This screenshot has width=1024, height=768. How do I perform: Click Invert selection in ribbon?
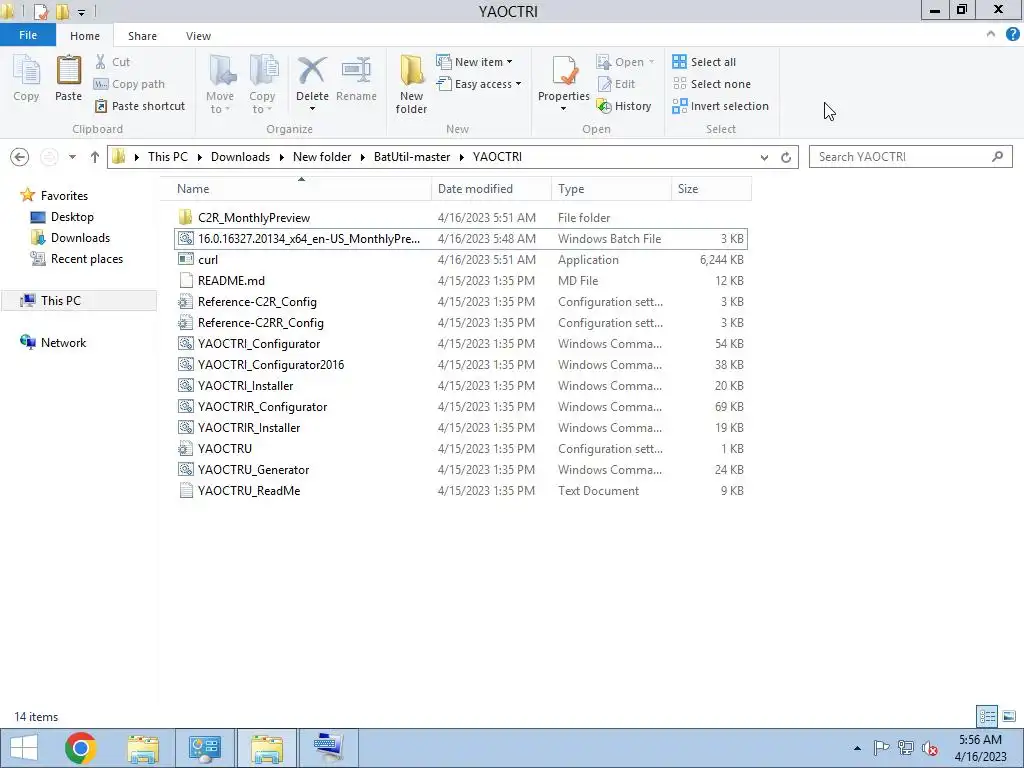point(720,106)
